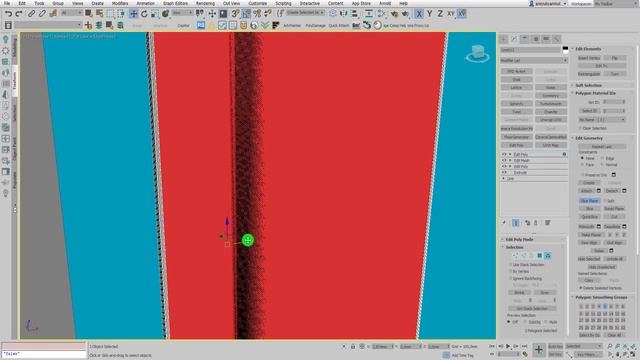Open the Utilities command panel tab

pyautogui.click(x=556, y=39)
